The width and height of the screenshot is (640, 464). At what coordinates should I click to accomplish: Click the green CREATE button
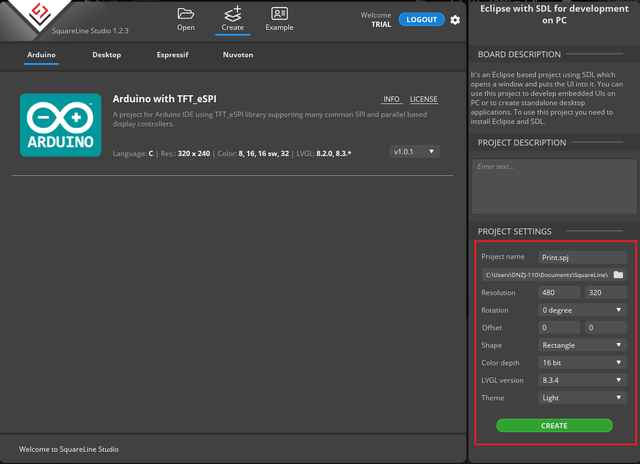tap(554, 426)
